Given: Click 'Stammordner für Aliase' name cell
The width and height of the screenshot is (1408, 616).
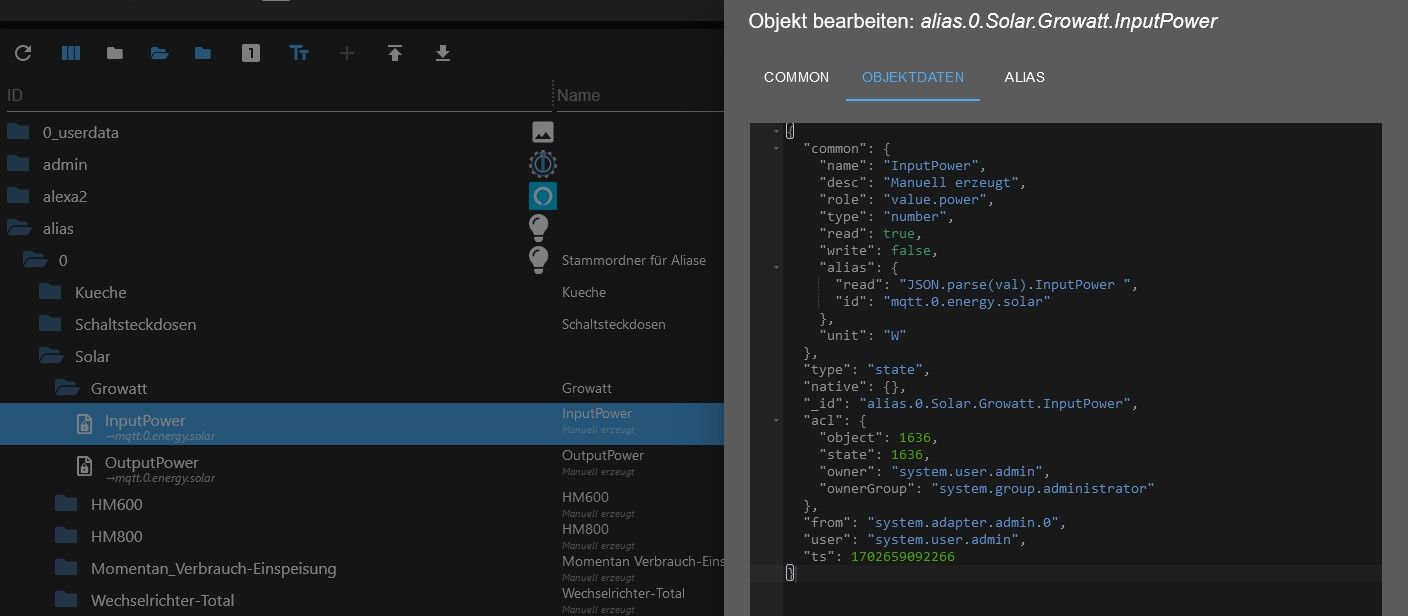Looking at the screenshot, I should coord(634,260).
